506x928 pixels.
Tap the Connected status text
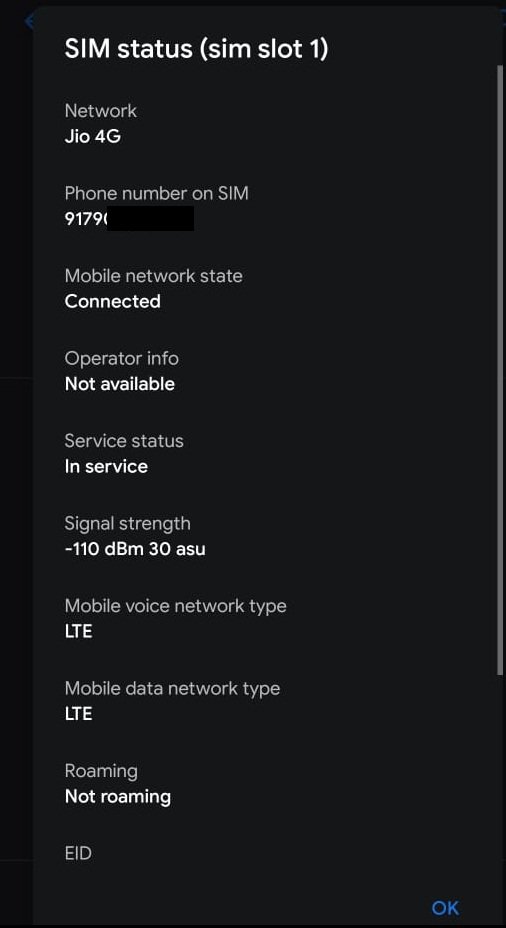(112, 301)
